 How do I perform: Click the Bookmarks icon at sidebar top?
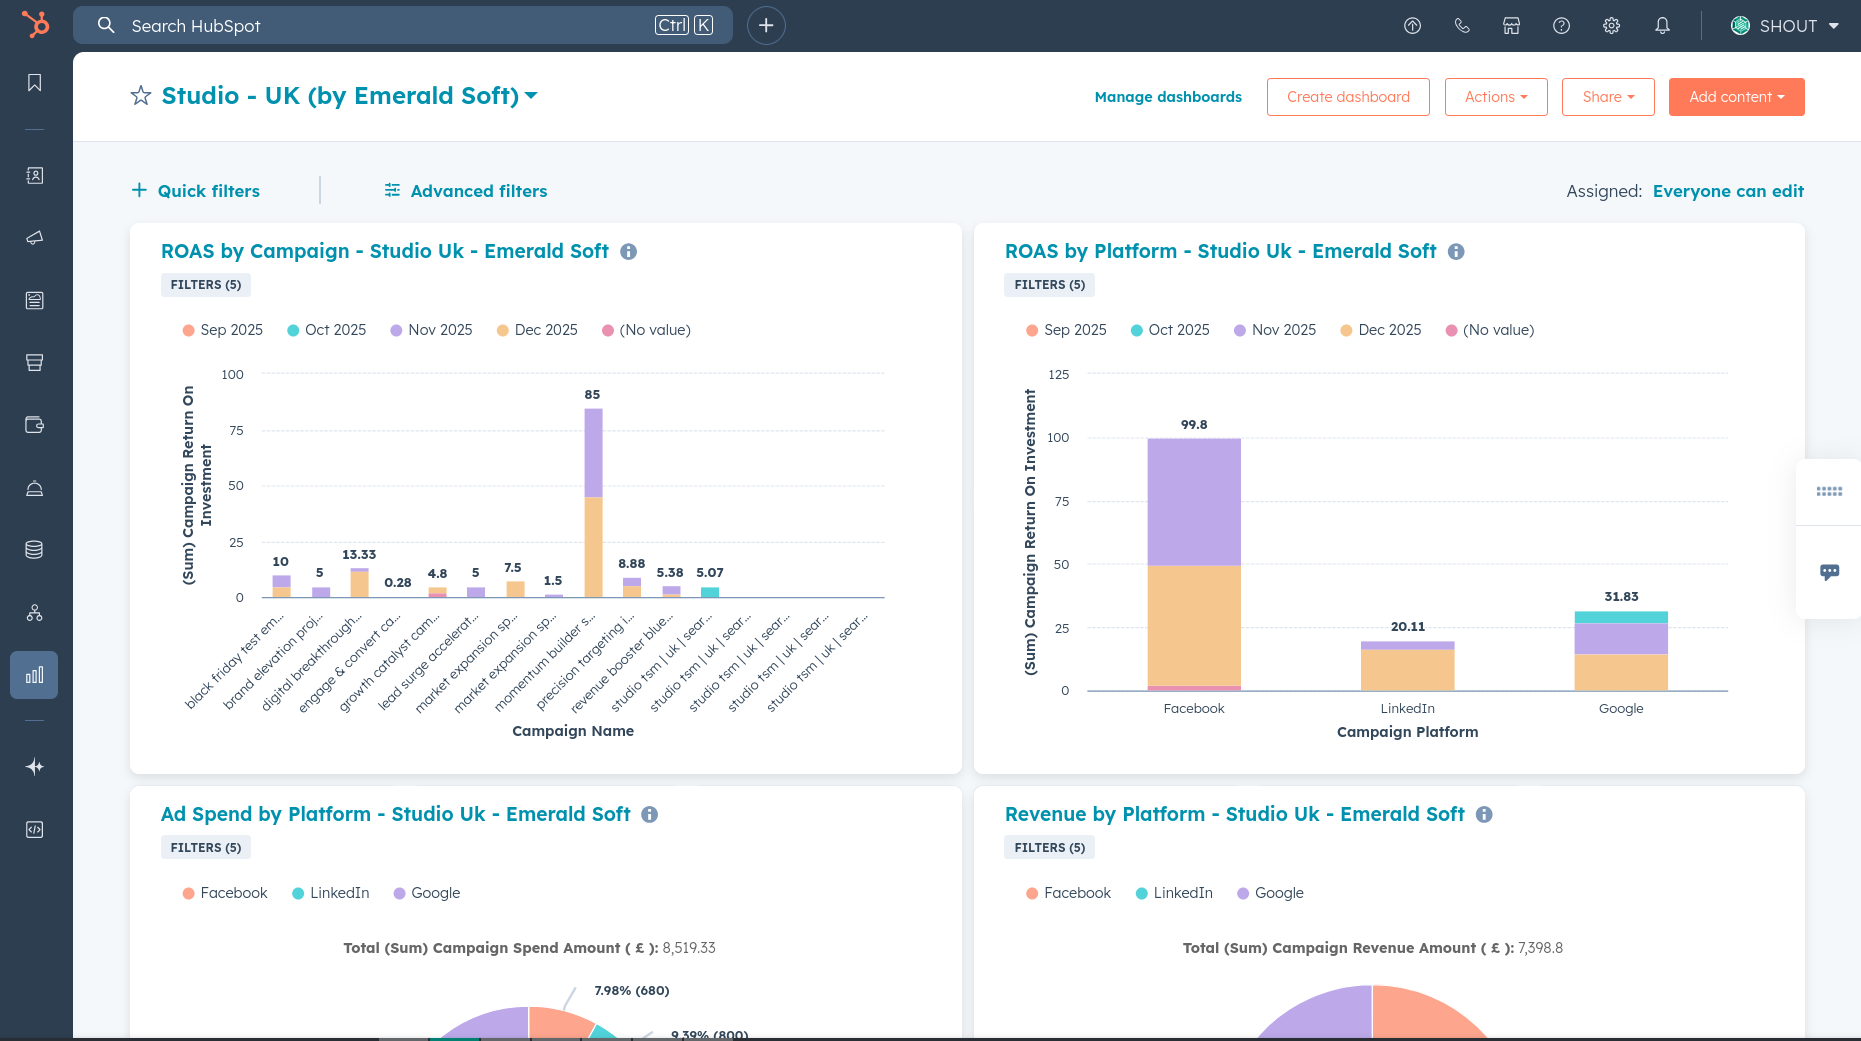pyautogui.click(x=34, y=83)
